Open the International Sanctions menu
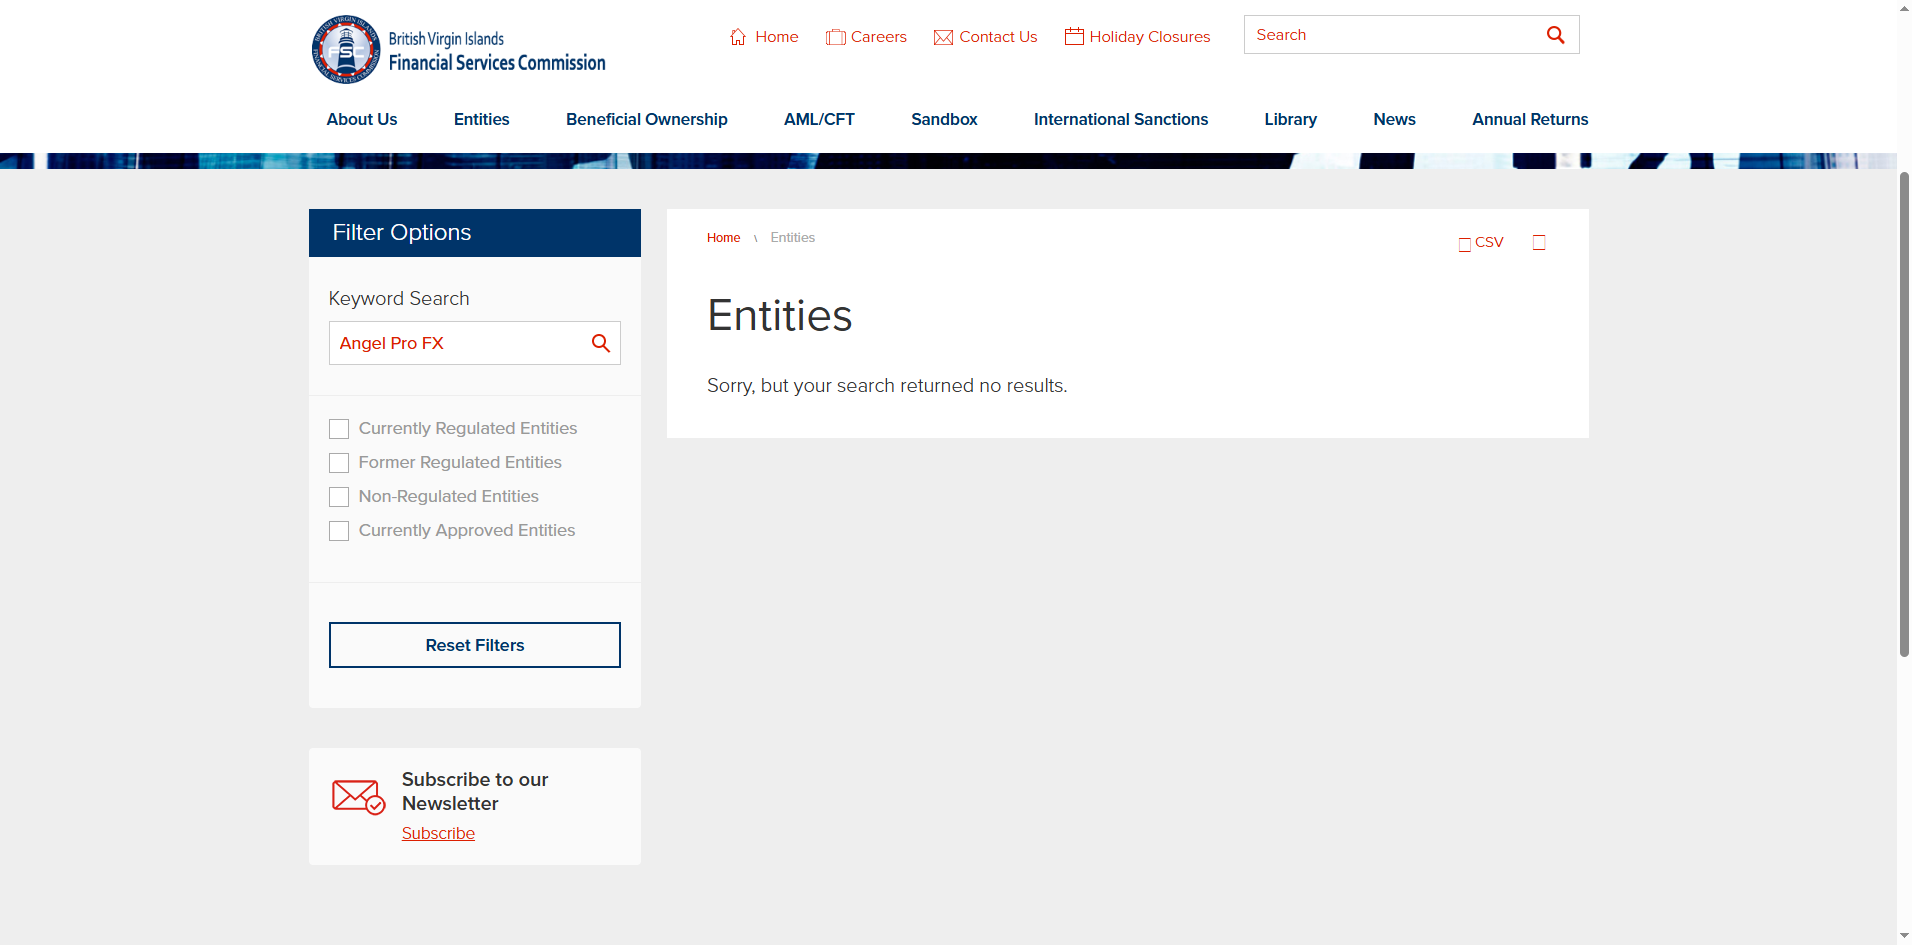 point(1121,119)
